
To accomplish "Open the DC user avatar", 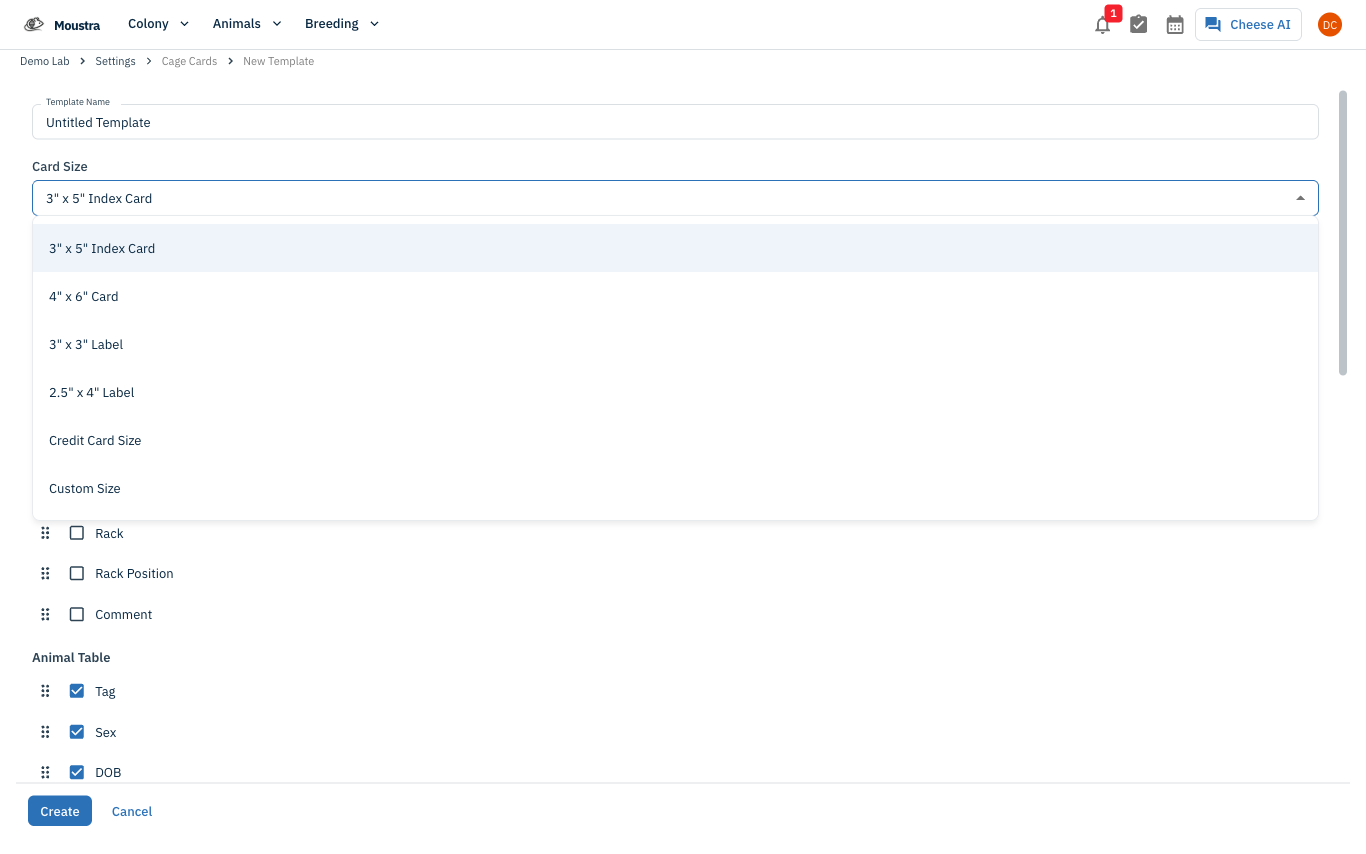I will 1330,25.
